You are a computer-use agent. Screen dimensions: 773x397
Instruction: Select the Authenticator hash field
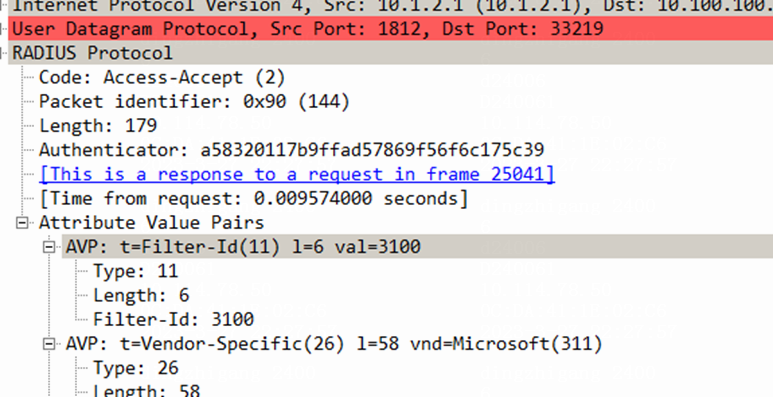coord(291,150)
